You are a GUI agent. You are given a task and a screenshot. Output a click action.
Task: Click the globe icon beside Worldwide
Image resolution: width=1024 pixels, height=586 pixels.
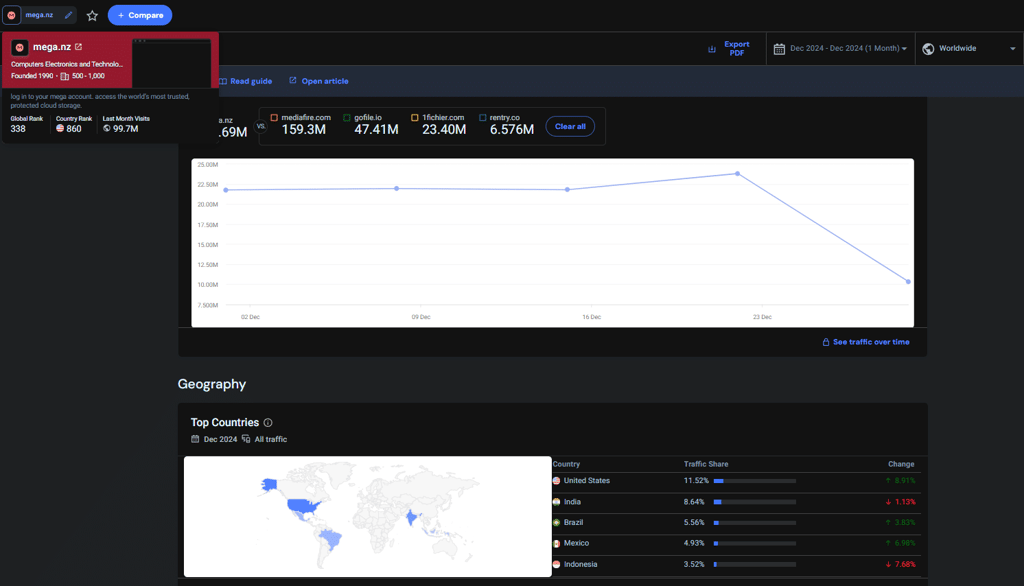[928, 49]
